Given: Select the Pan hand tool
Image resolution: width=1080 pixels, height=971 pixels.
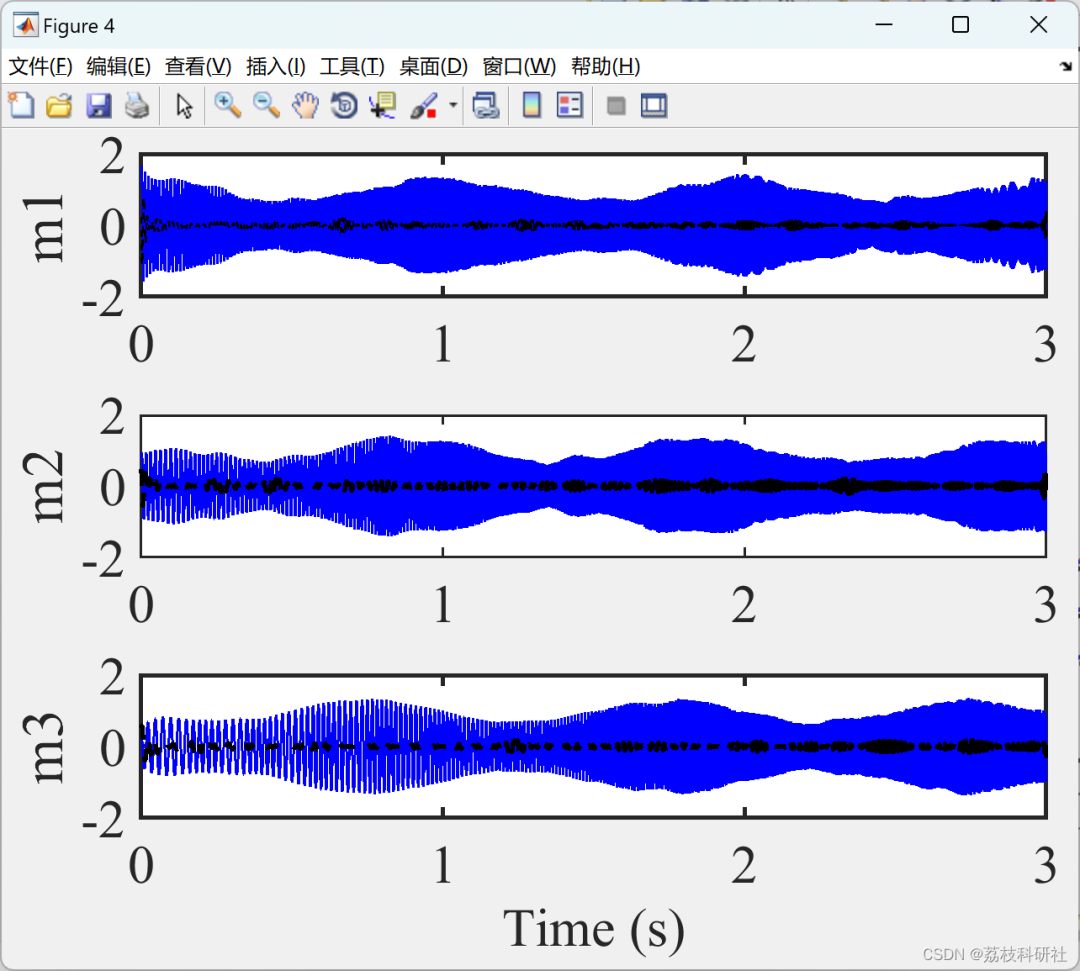Looking at the screenshot, I should point(305,106).
